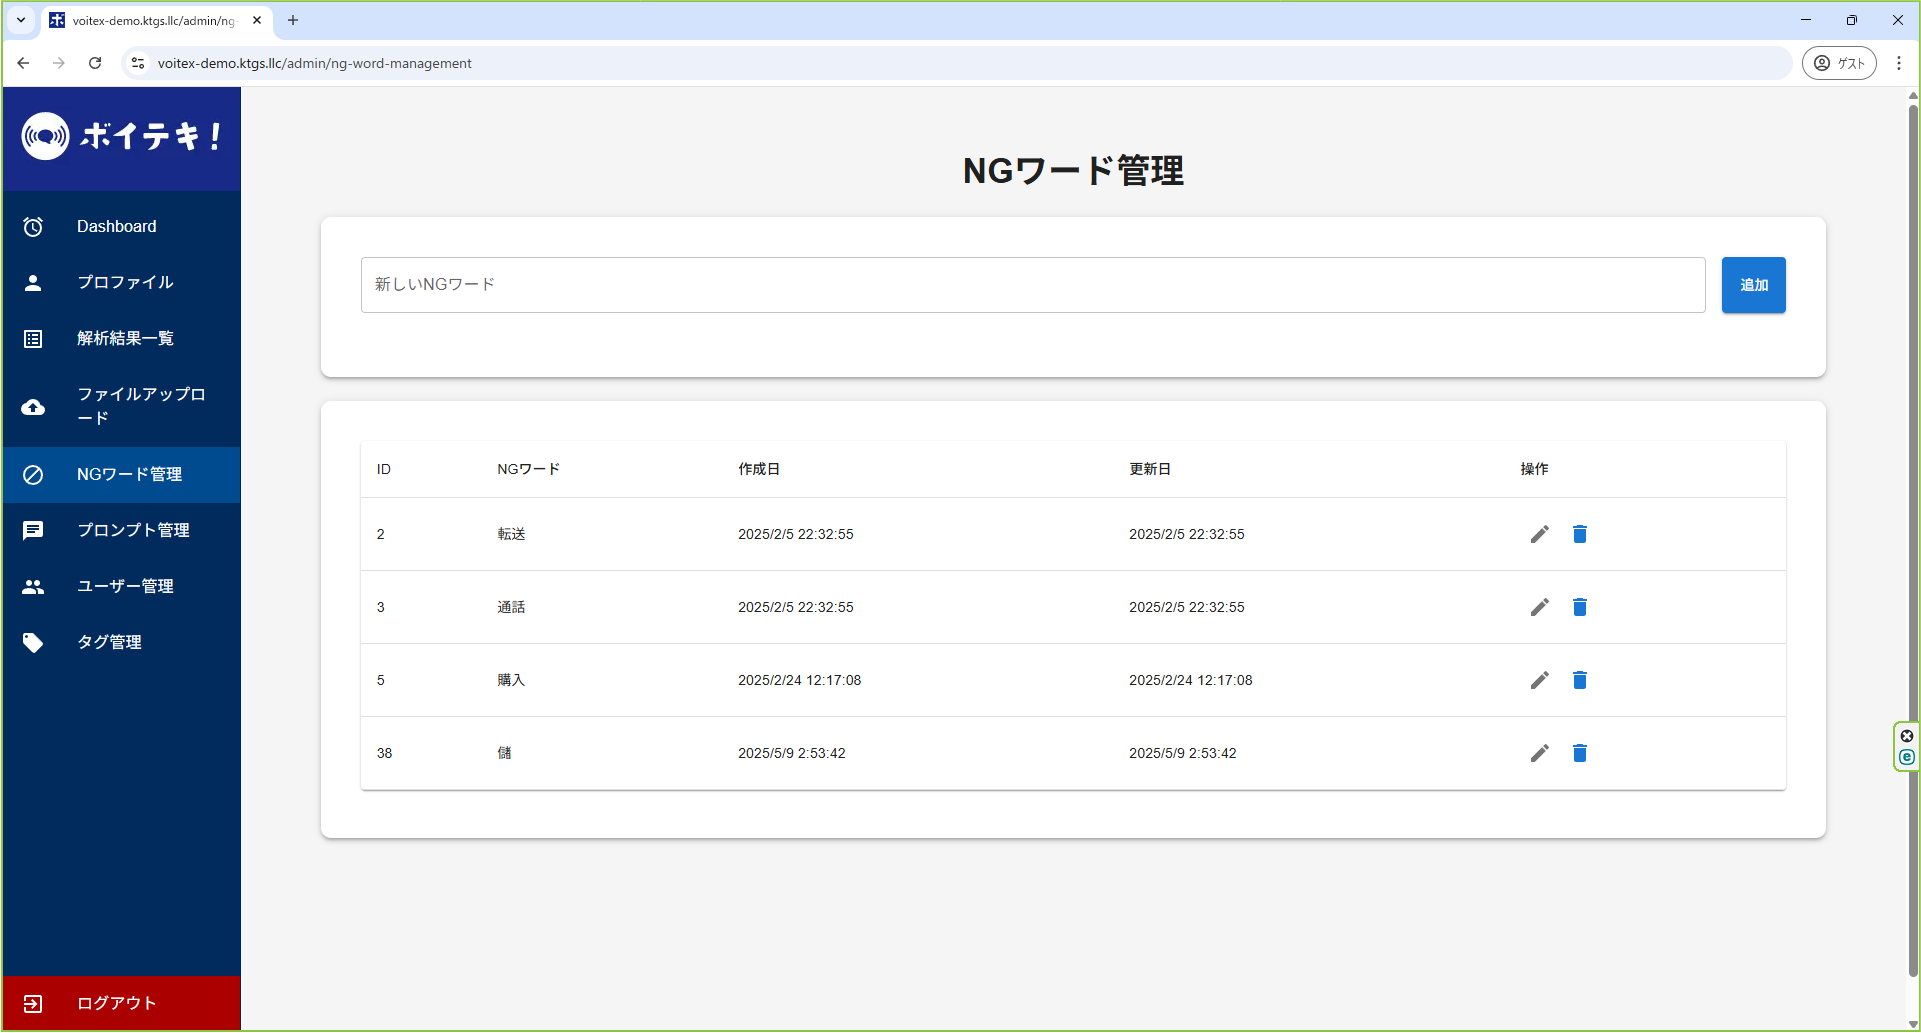Screen dimensions: 1921x1033
Task: Click created date 2025/2/24 12:17:08
Action: [x=799, y=680]
